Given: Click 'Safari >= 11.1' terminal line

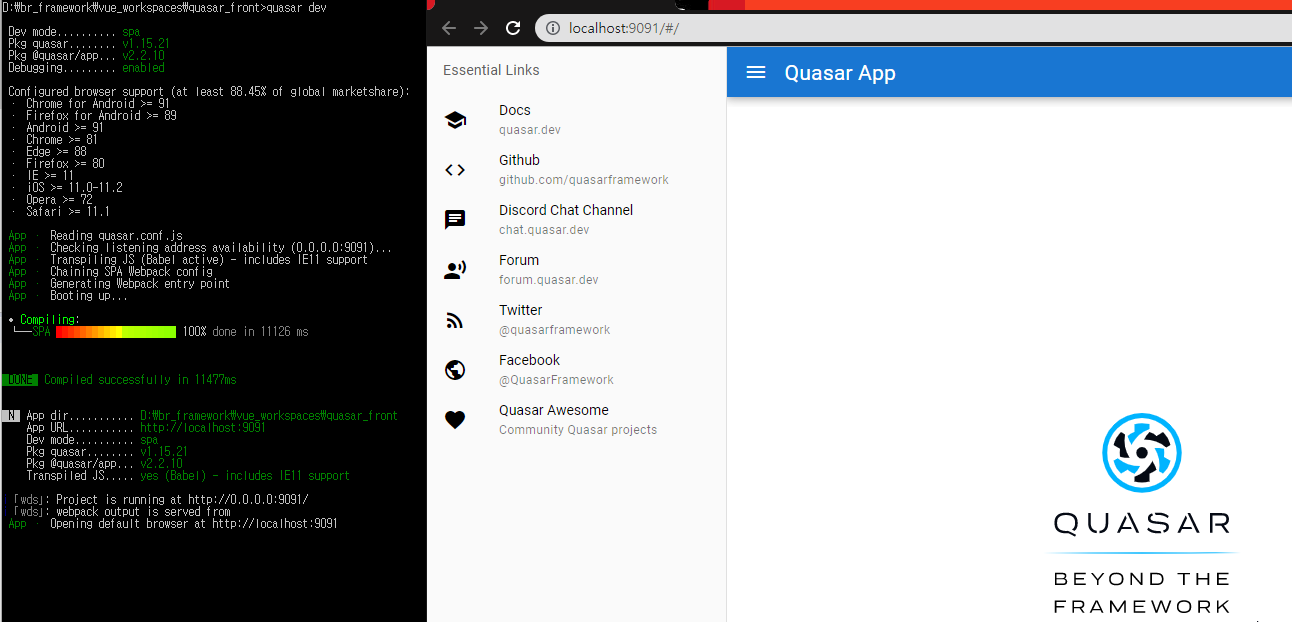Looking at the screenshot, I should point(68,212).
